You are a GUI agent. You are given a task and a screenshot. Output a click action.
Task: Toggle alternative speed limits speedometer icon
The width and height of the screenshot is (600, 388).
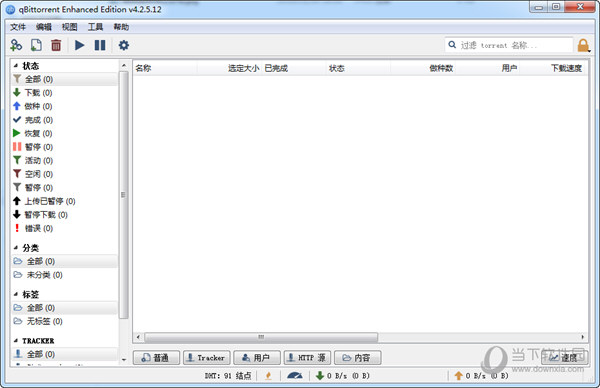[x=295, y=376]
